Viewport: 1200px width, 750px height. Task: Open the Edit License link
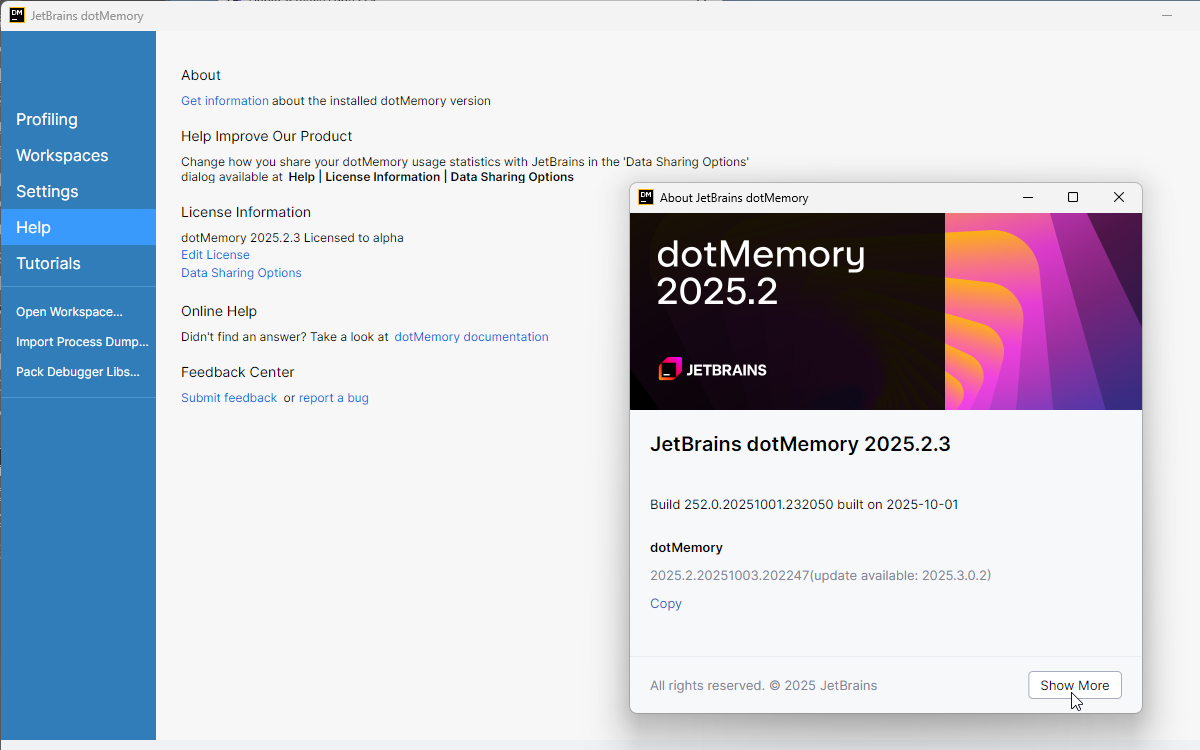(x=215, y=255)
